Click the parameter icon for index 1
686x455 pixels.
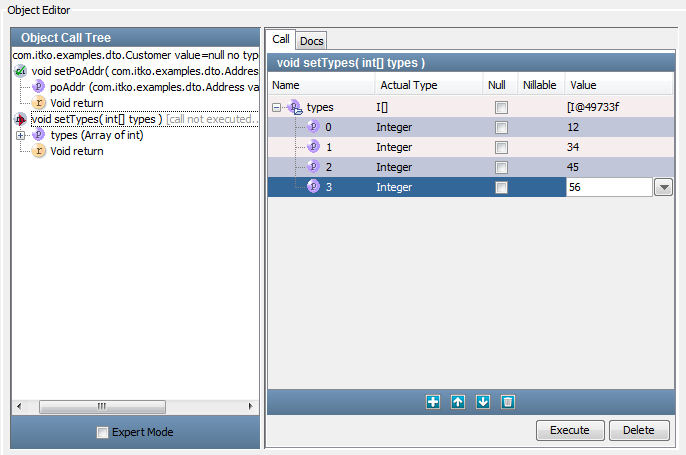tap(313, 147)
